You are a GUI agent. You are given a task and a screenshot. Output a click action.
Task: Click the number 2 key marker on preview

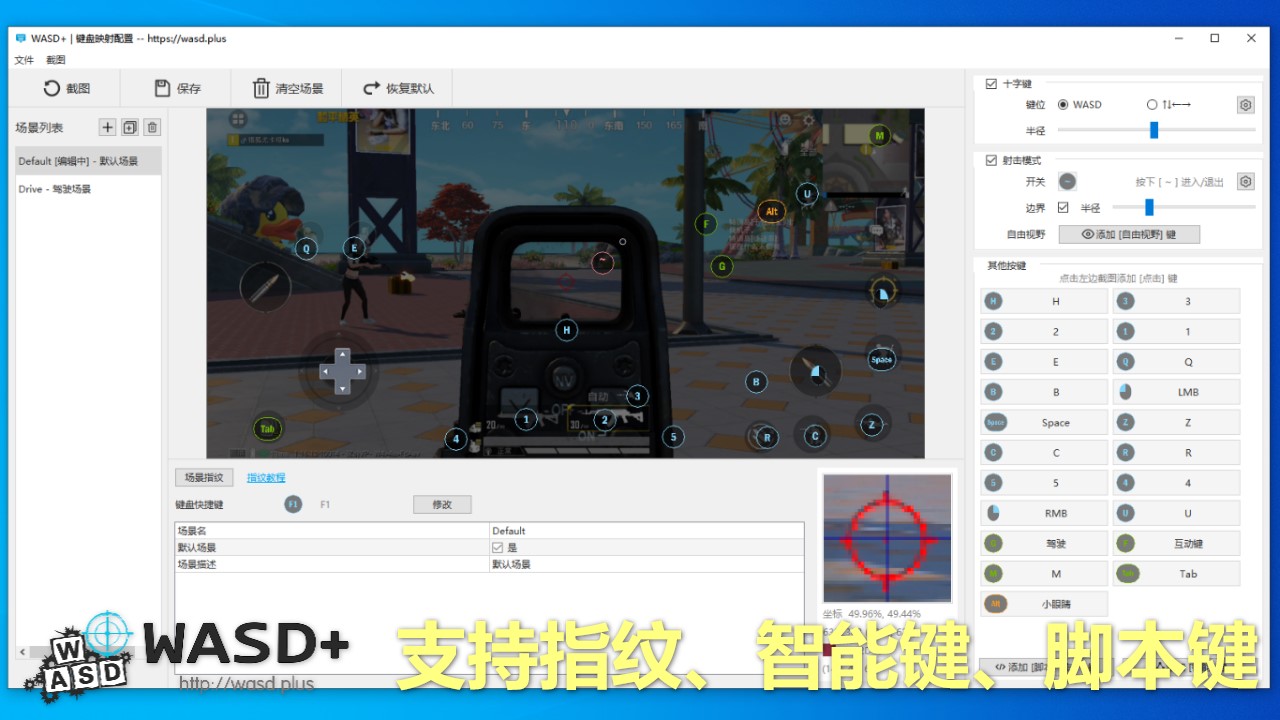(604, 421)
